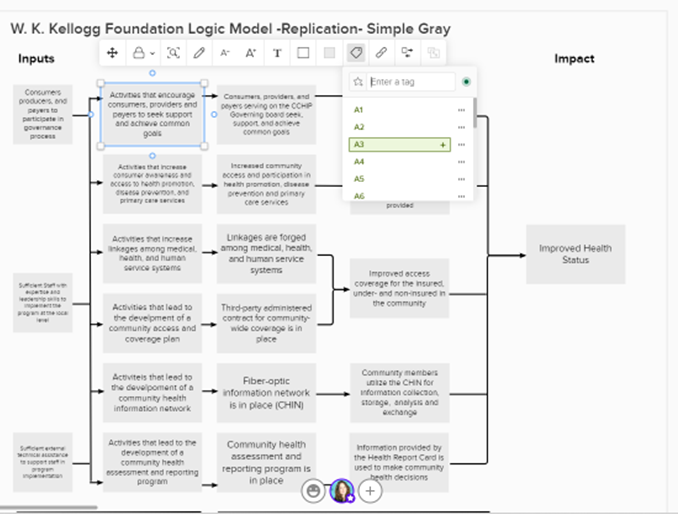Increase font size with A+ icon

(x=251, y=53)
